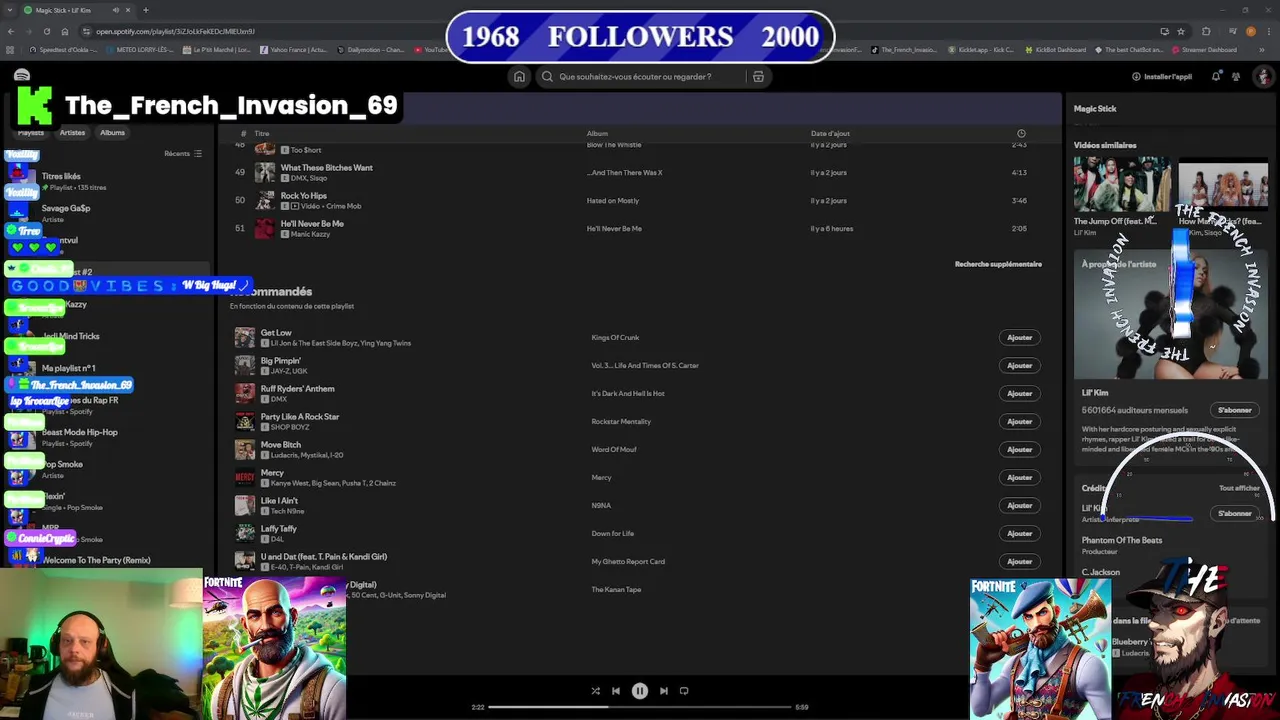Add Big Pimpin' with Ajouter button
This screenshot has width=1280, height=720.
point(1019,365)
